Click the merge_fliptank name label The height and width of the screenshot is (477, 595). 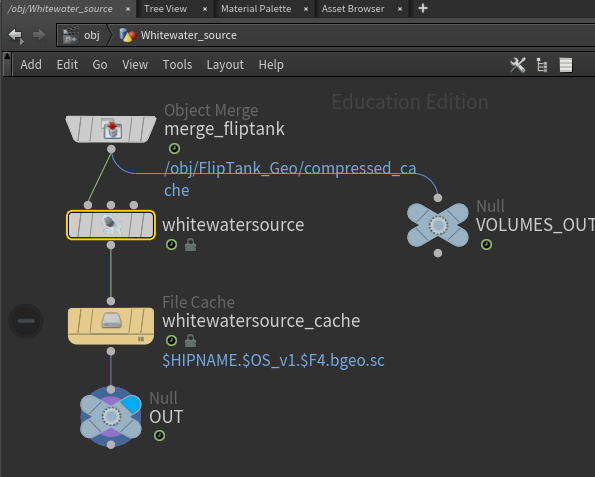point(224,129)
